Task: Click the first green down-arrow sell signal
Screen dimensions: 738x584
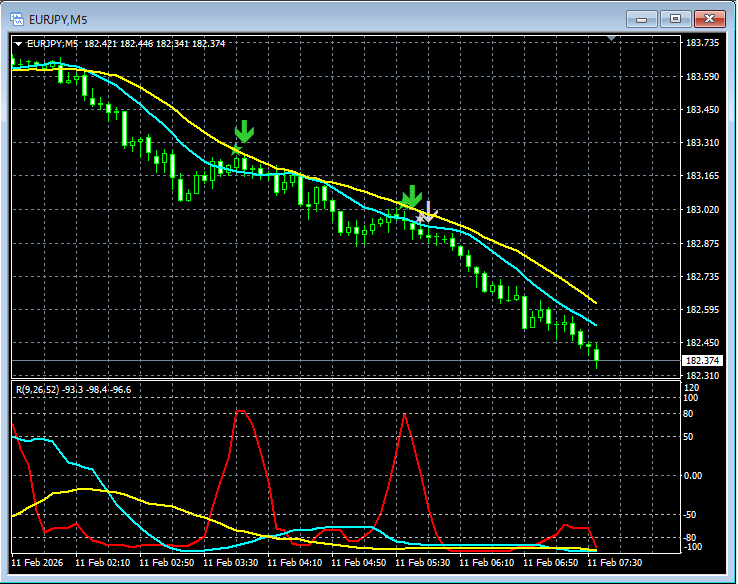Action: (244, 132)
